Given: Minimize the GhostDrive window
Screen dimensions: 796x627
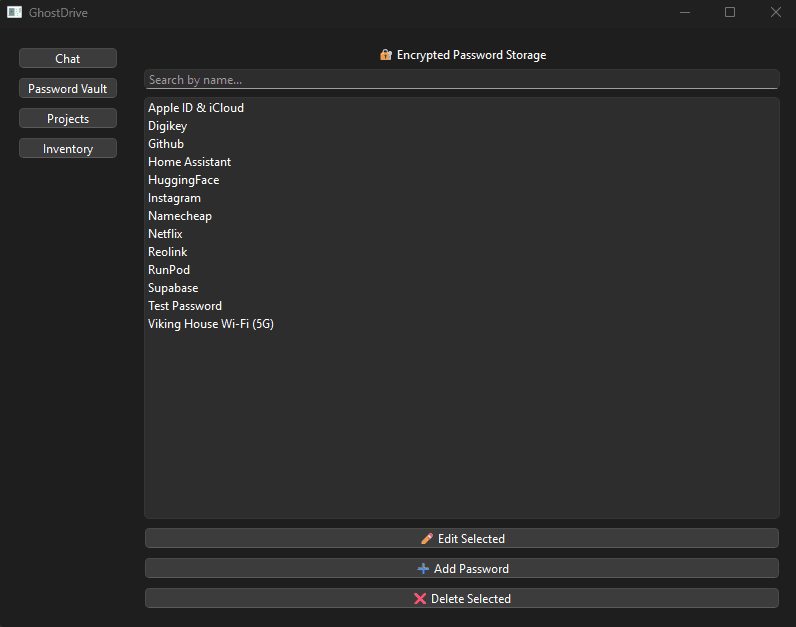Looking at the screenshot, I should pos(685,12).
